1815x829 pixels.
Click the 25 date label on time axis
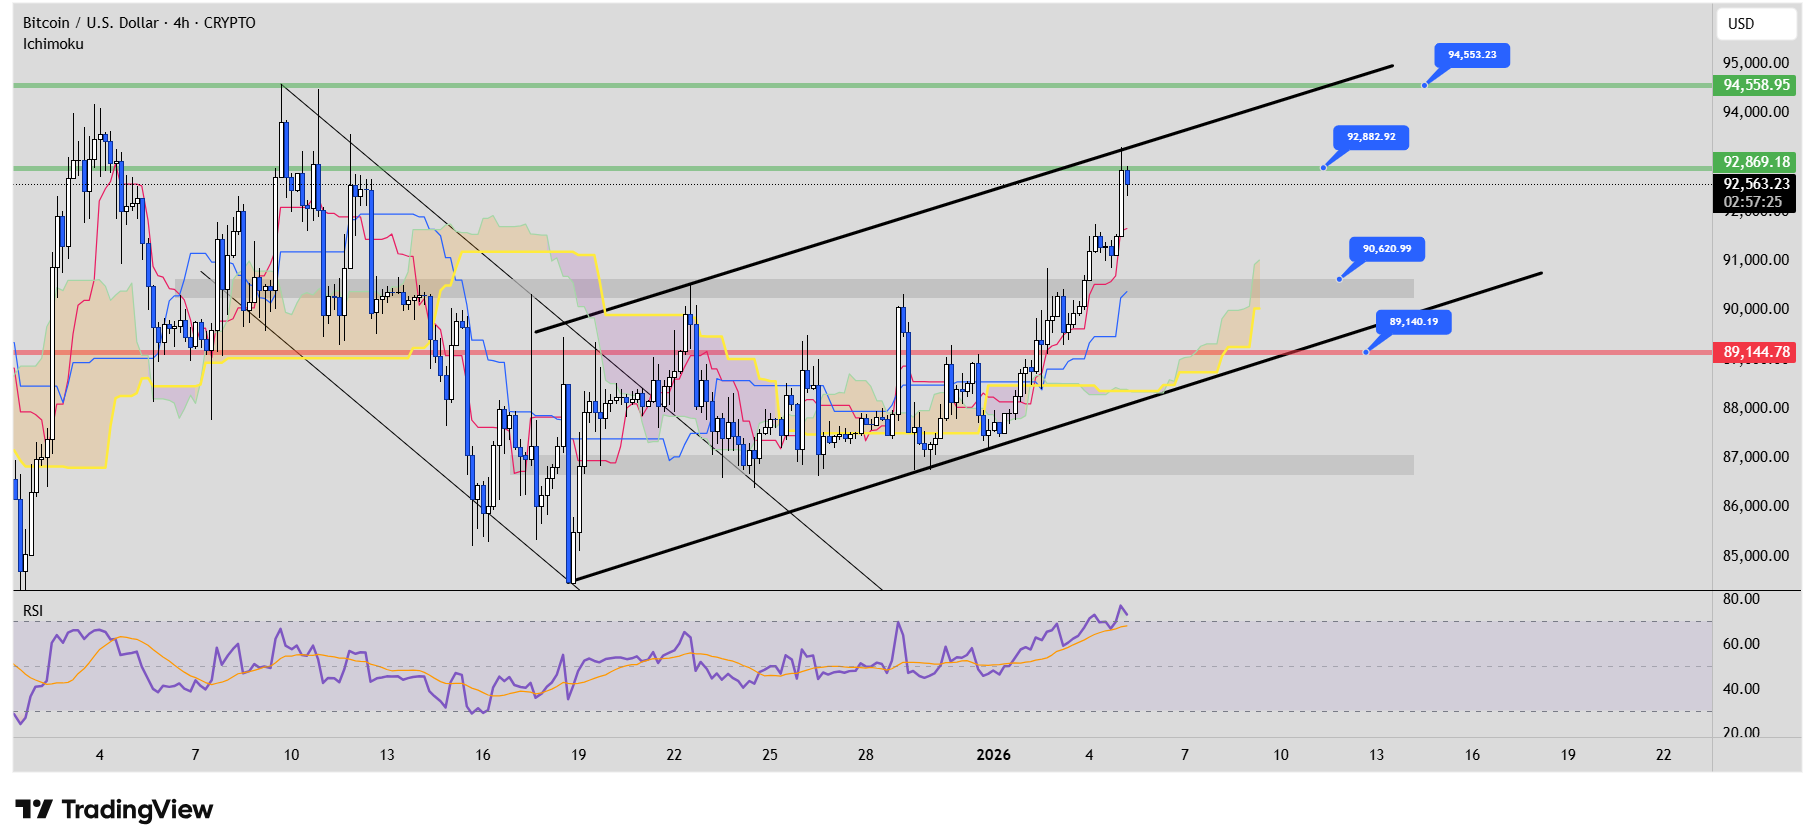[x=769, y=755]
